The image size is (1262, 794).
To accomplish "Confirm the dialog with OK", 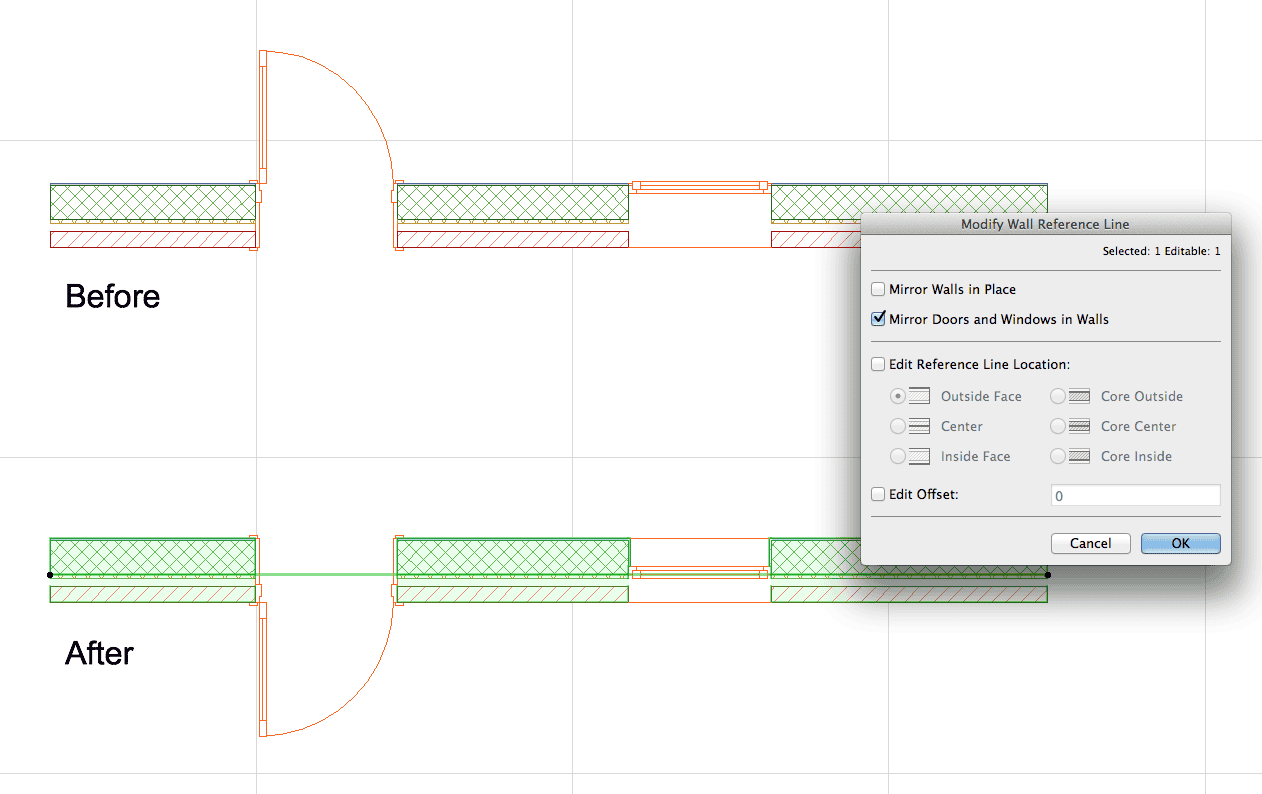I will pos(1180,543).
